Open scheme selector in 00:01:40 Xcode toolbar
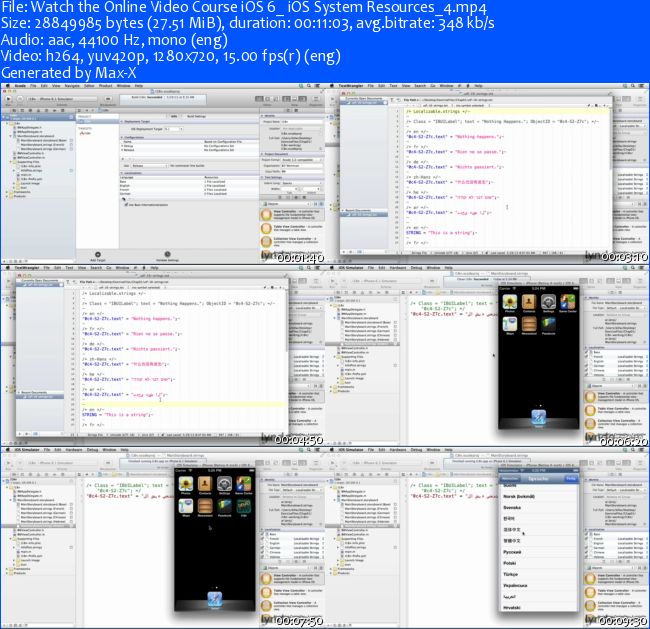 pos(62,99)
